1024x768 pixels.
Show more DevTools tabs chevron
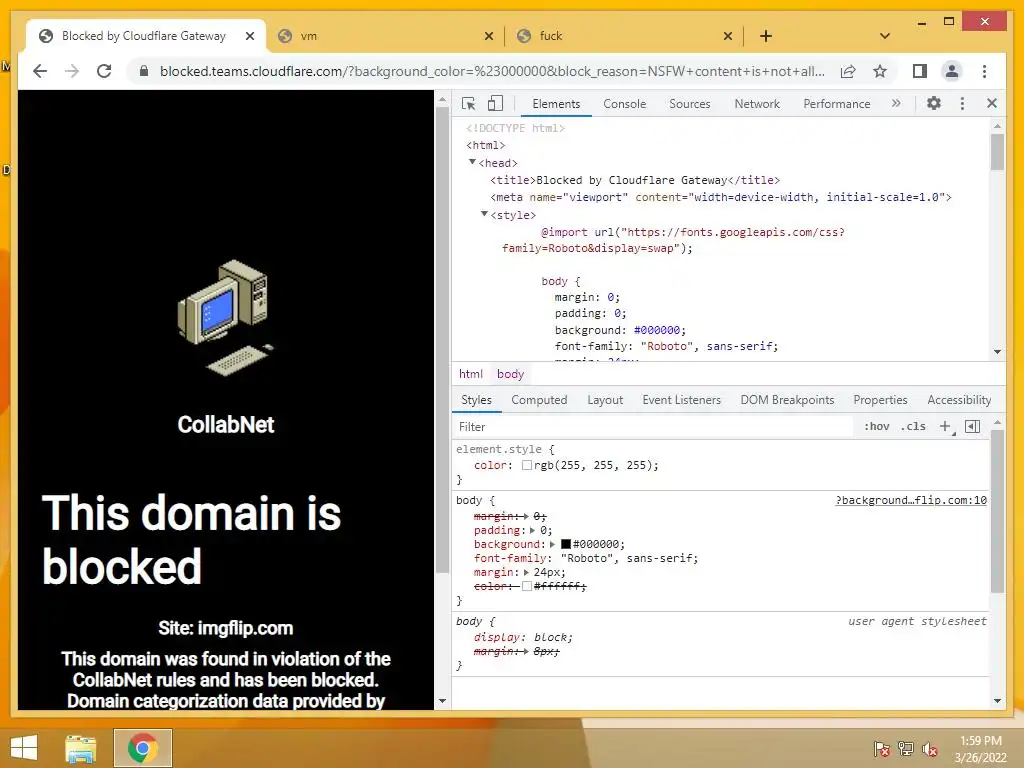coord(896,103)
